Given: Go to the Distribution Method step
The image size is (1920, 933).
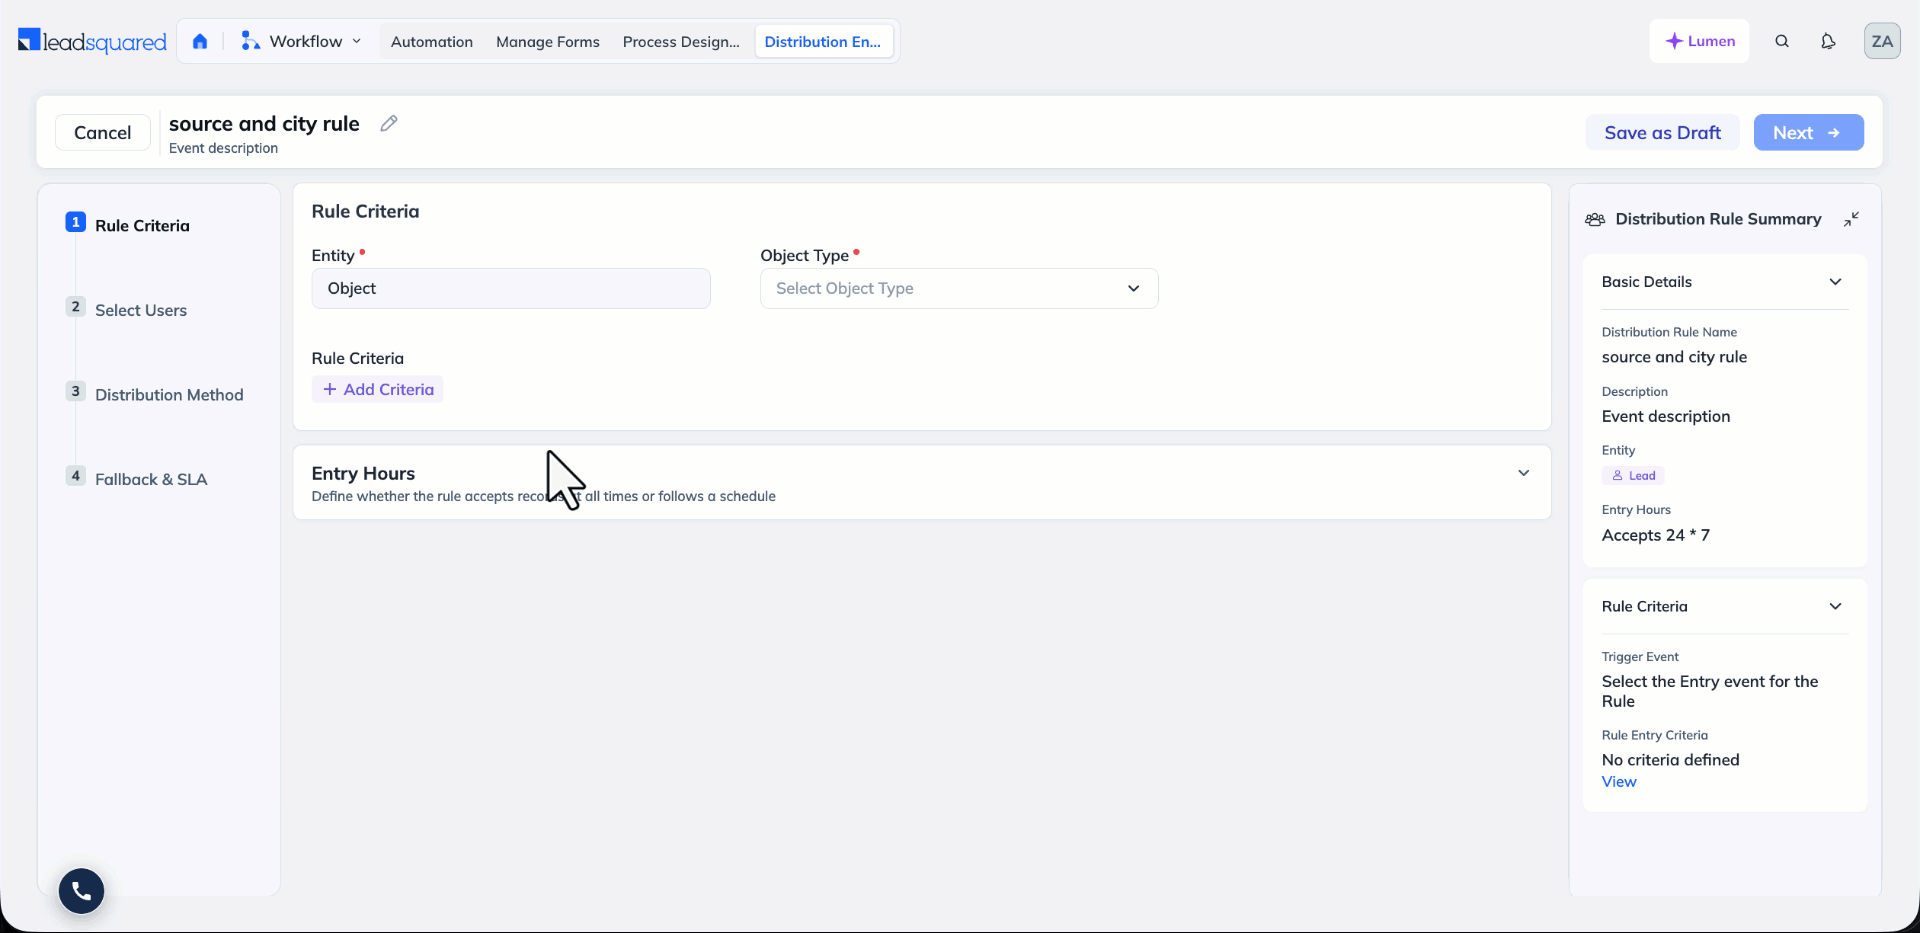Looking at the screenshot, I should 169,395.
